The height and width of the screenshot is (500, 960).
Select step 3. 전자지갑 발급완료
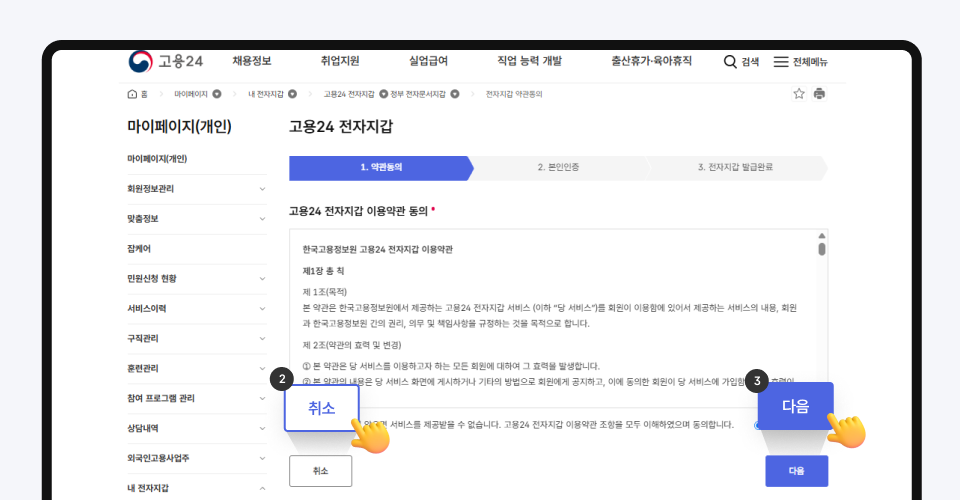735,168
